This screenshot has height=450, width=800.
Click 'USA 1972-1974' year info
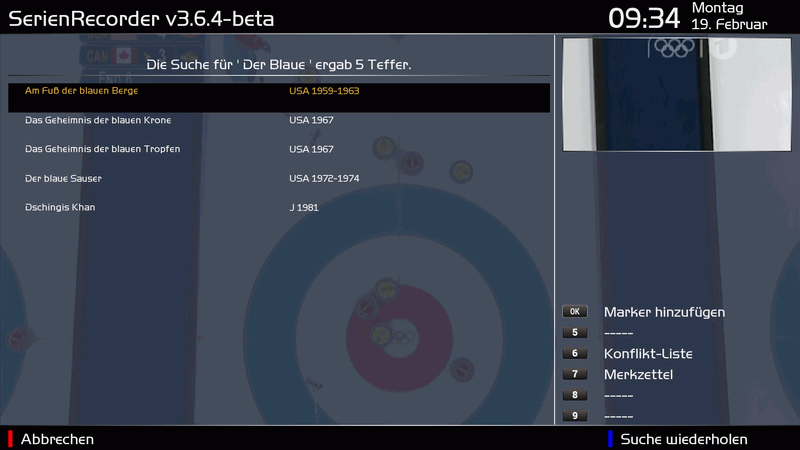[324, 179]
